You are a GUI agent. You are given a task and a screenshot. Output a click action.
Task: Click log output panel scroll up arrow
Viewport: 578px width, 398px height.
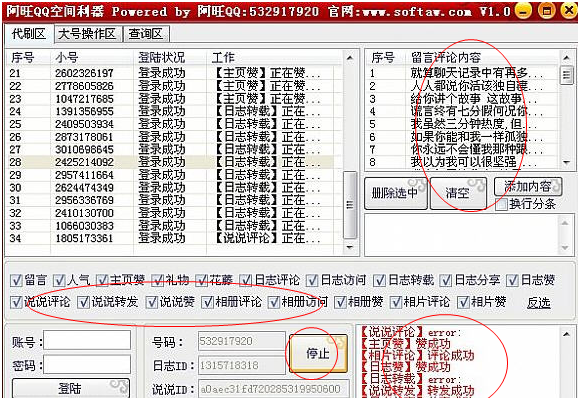click(x=566, y=334)
